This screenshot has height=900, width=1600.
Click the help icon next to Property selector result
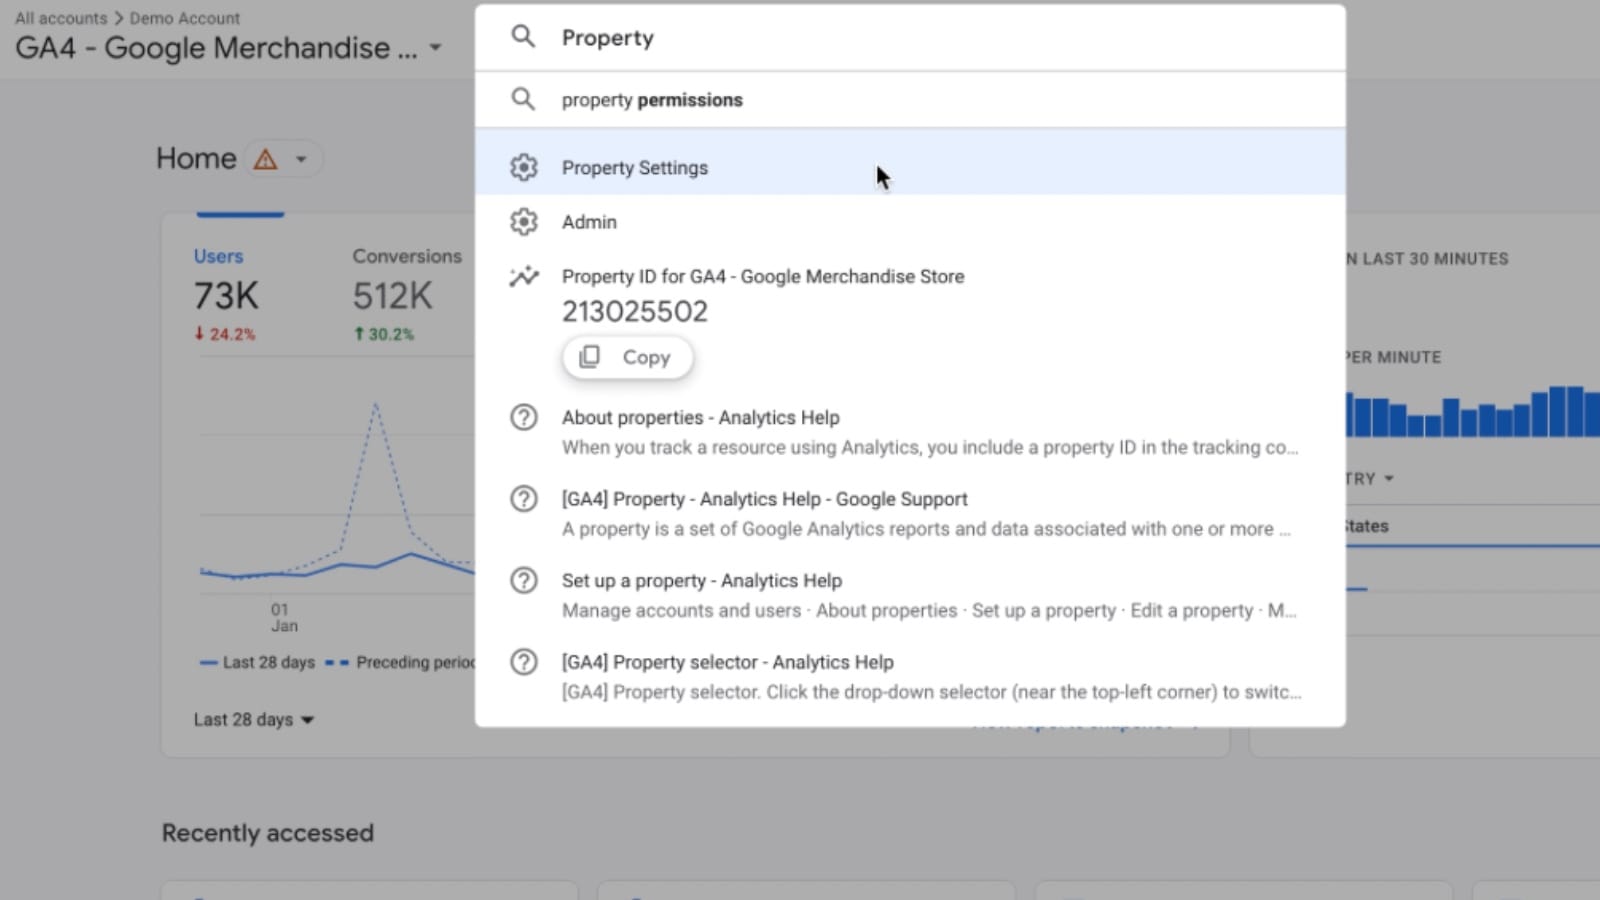pyautogui.click(x=523, y=661)
